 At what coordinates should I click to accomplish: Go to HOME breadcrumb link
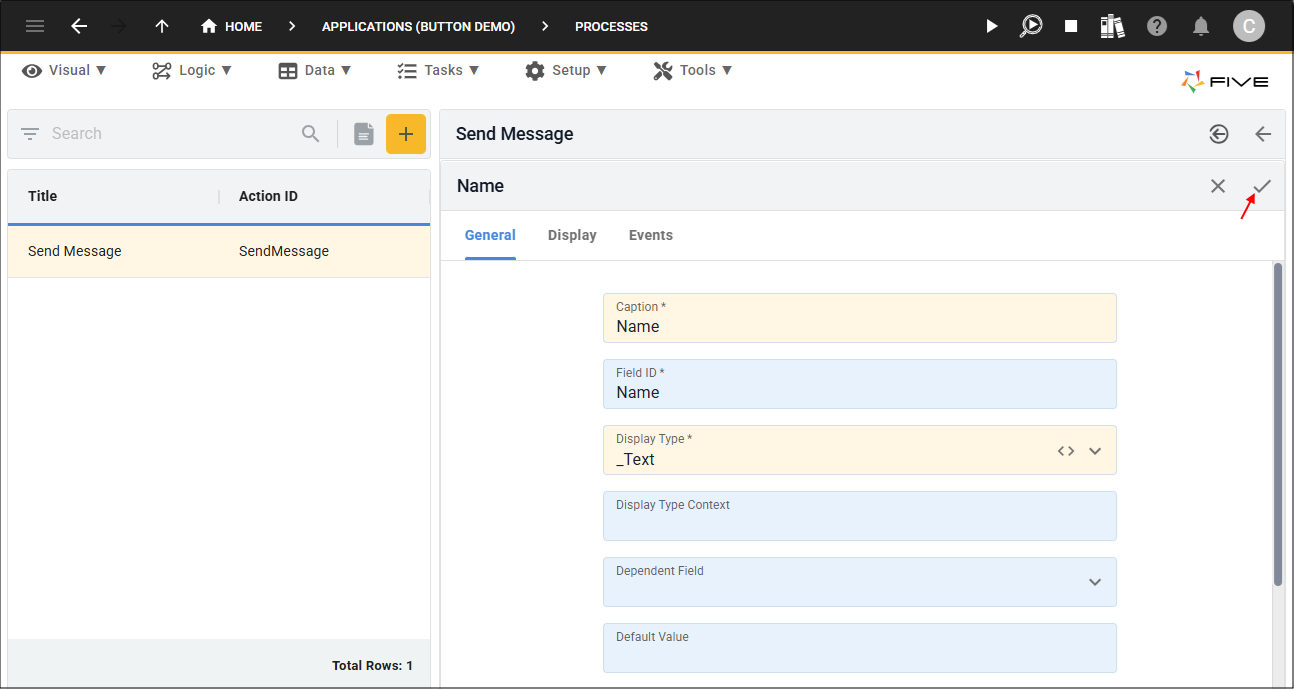tap(231, 26)
